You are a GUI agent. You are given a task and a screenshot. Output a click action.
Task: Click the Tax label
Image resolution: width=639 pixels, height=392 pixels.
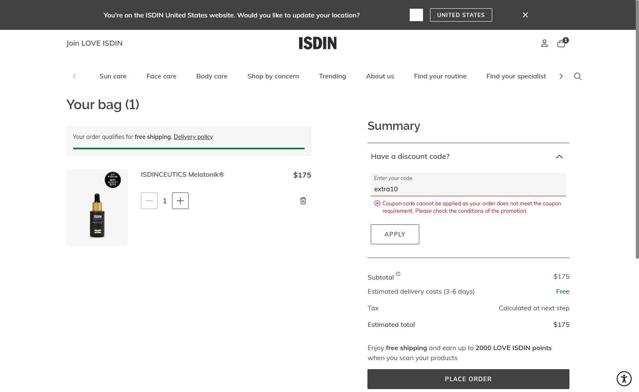click(373, 308)
